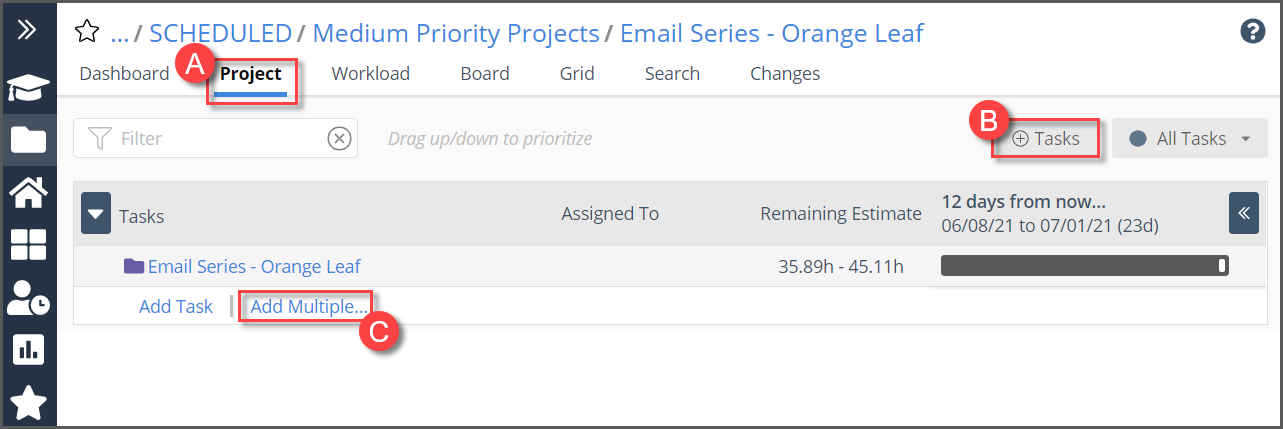Click the plus Tasks button

1046,139
